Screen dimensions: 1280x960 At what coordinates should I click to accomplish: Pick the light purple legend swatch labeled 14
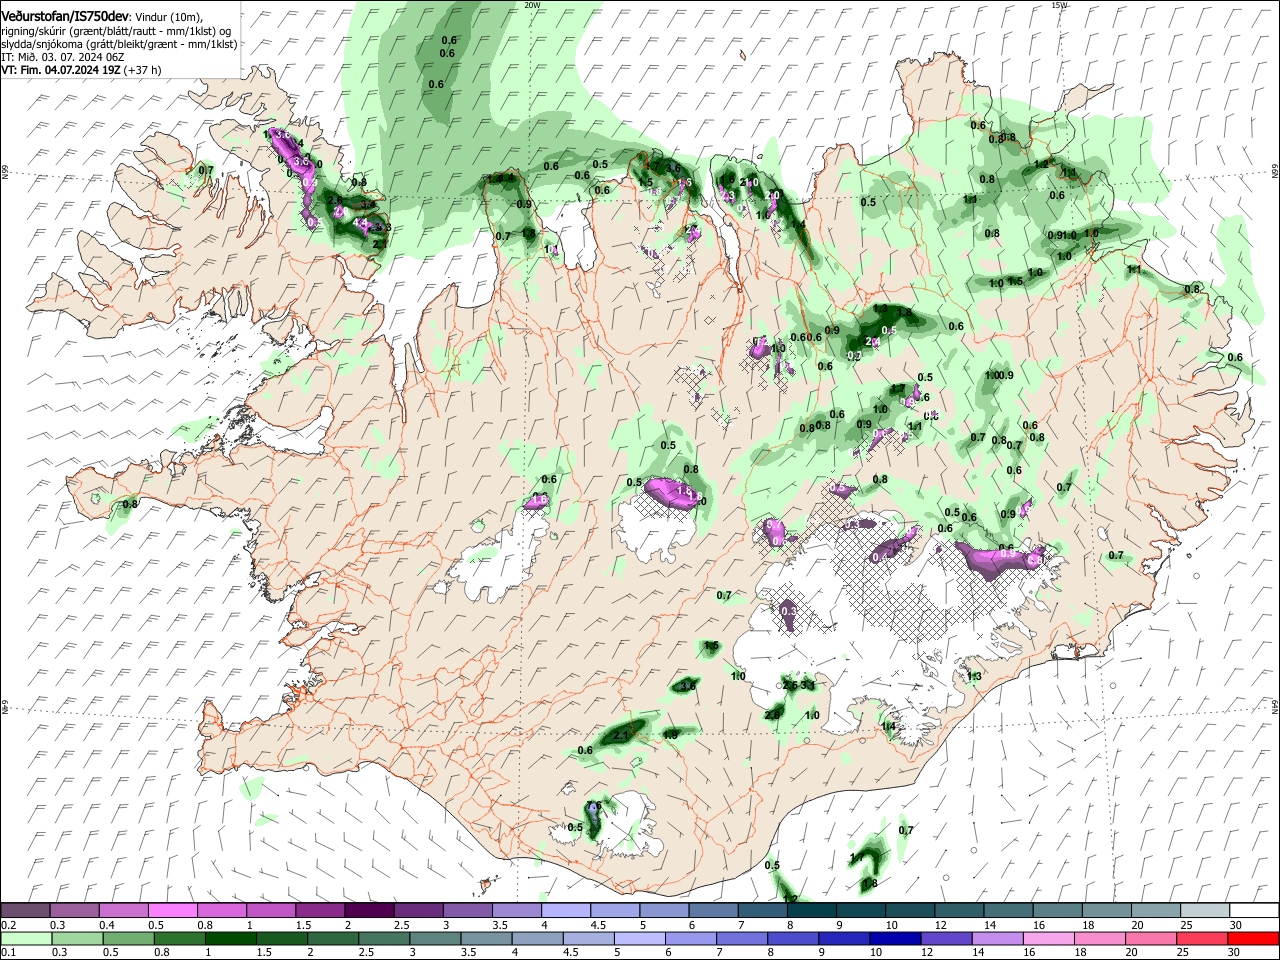[996, 939]
